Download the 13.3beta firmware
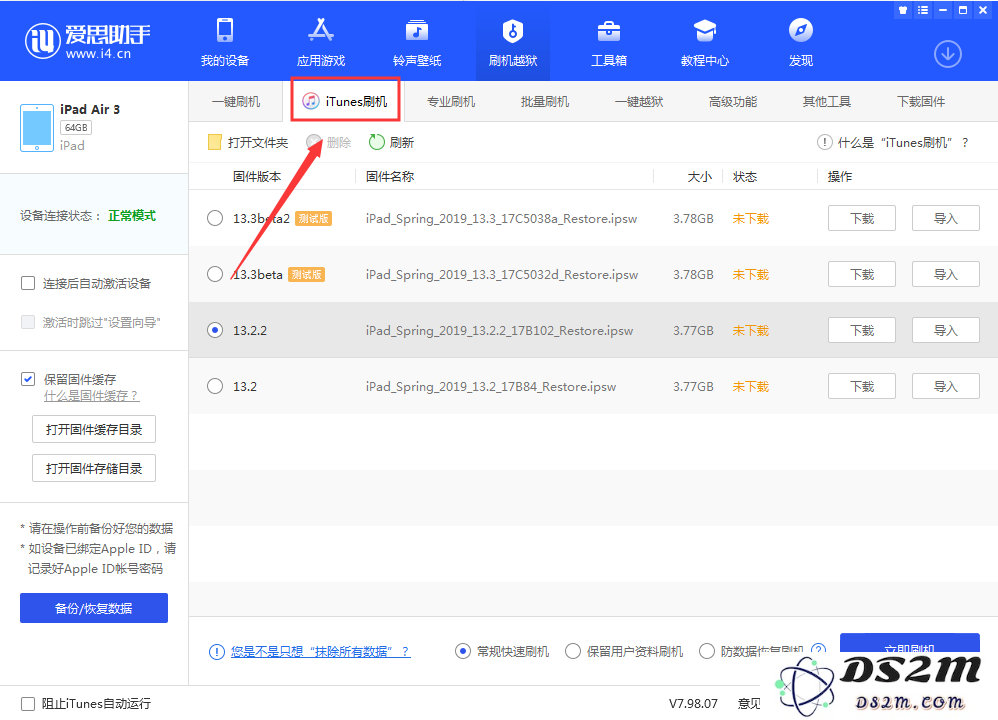Viewport: 998px width, 720px height. [x=862, y=274]
